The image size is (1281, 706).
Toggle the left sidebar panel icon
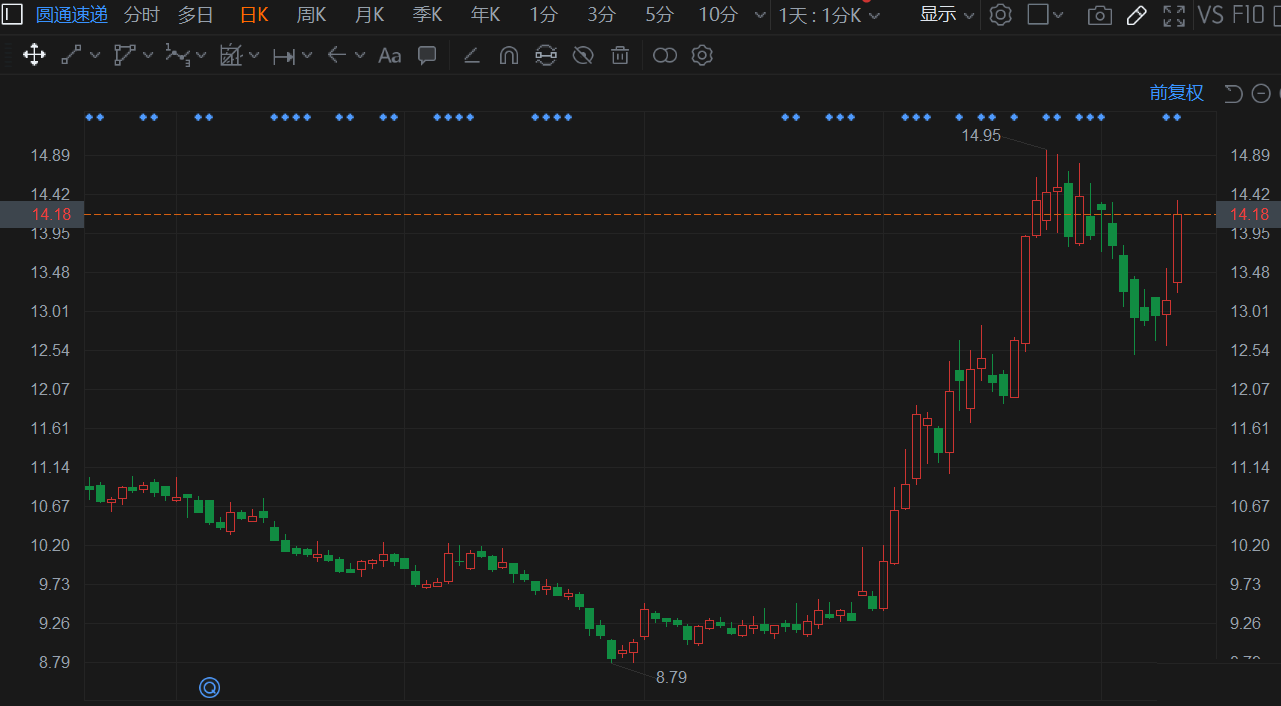(11, 15)
